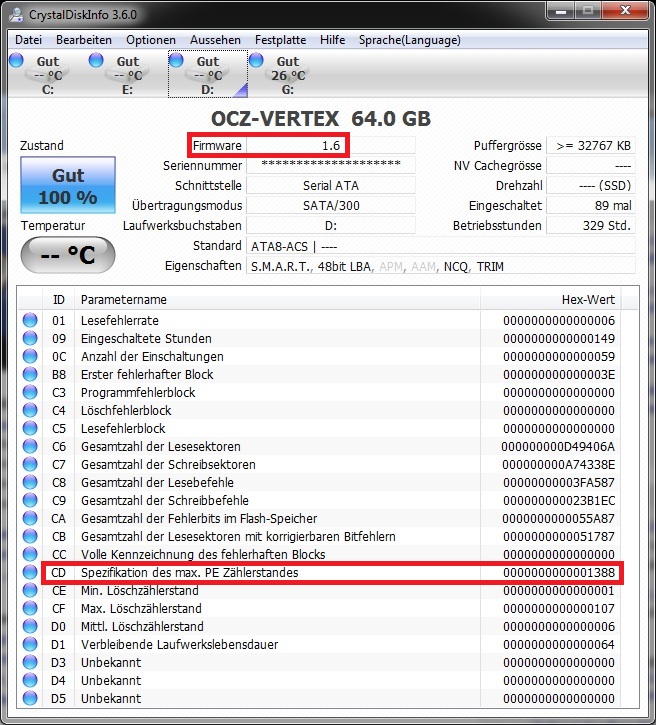This screenshot has width=656, height=725.
Task: Click the ID column header
Action: tap(59, 299)
